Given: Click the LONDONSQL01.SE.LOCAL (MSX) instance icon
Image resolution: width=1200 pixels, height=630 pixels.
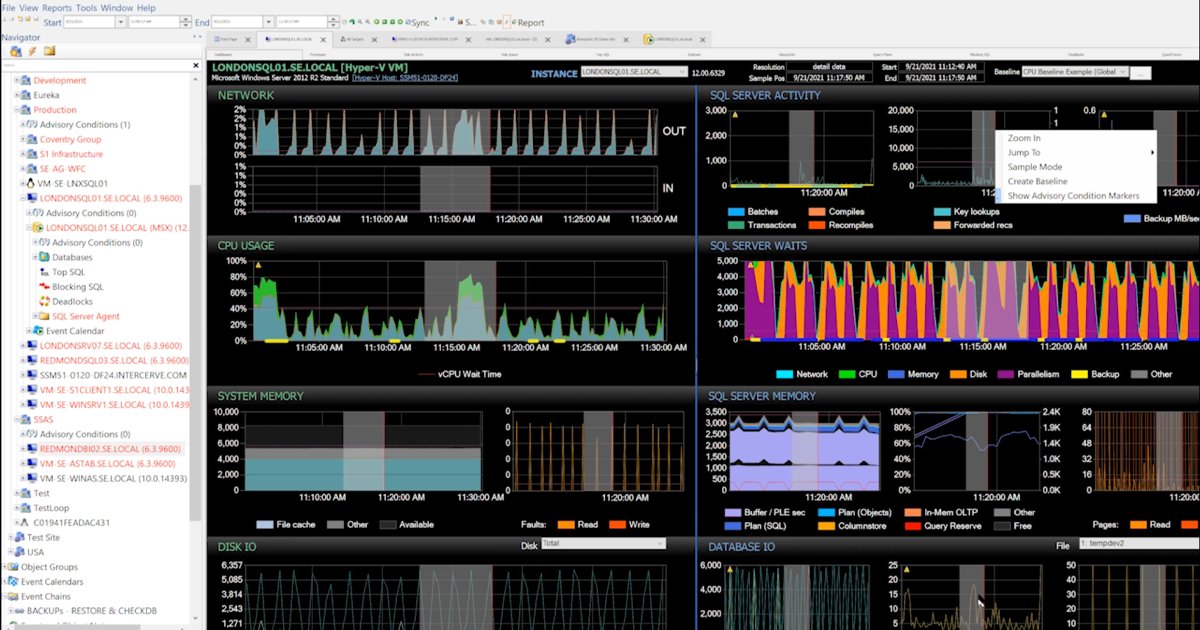Looking at the screenshot, I should [38, 228].
